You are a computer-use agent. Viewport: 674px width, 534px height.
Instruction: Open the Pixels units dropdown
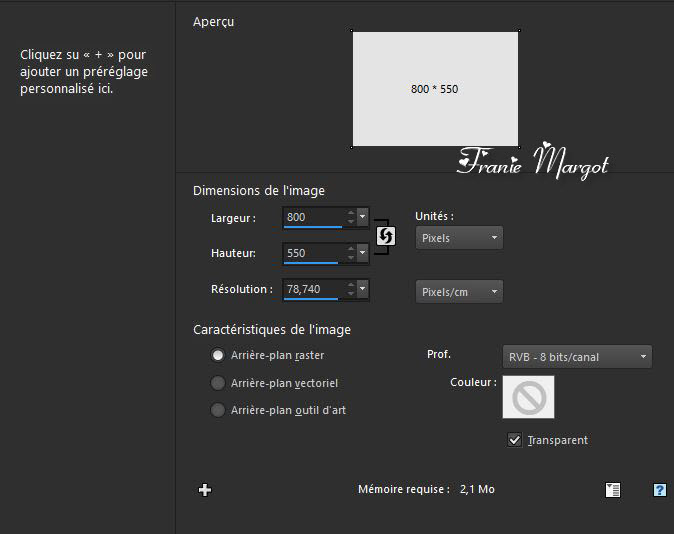(459, 238)
